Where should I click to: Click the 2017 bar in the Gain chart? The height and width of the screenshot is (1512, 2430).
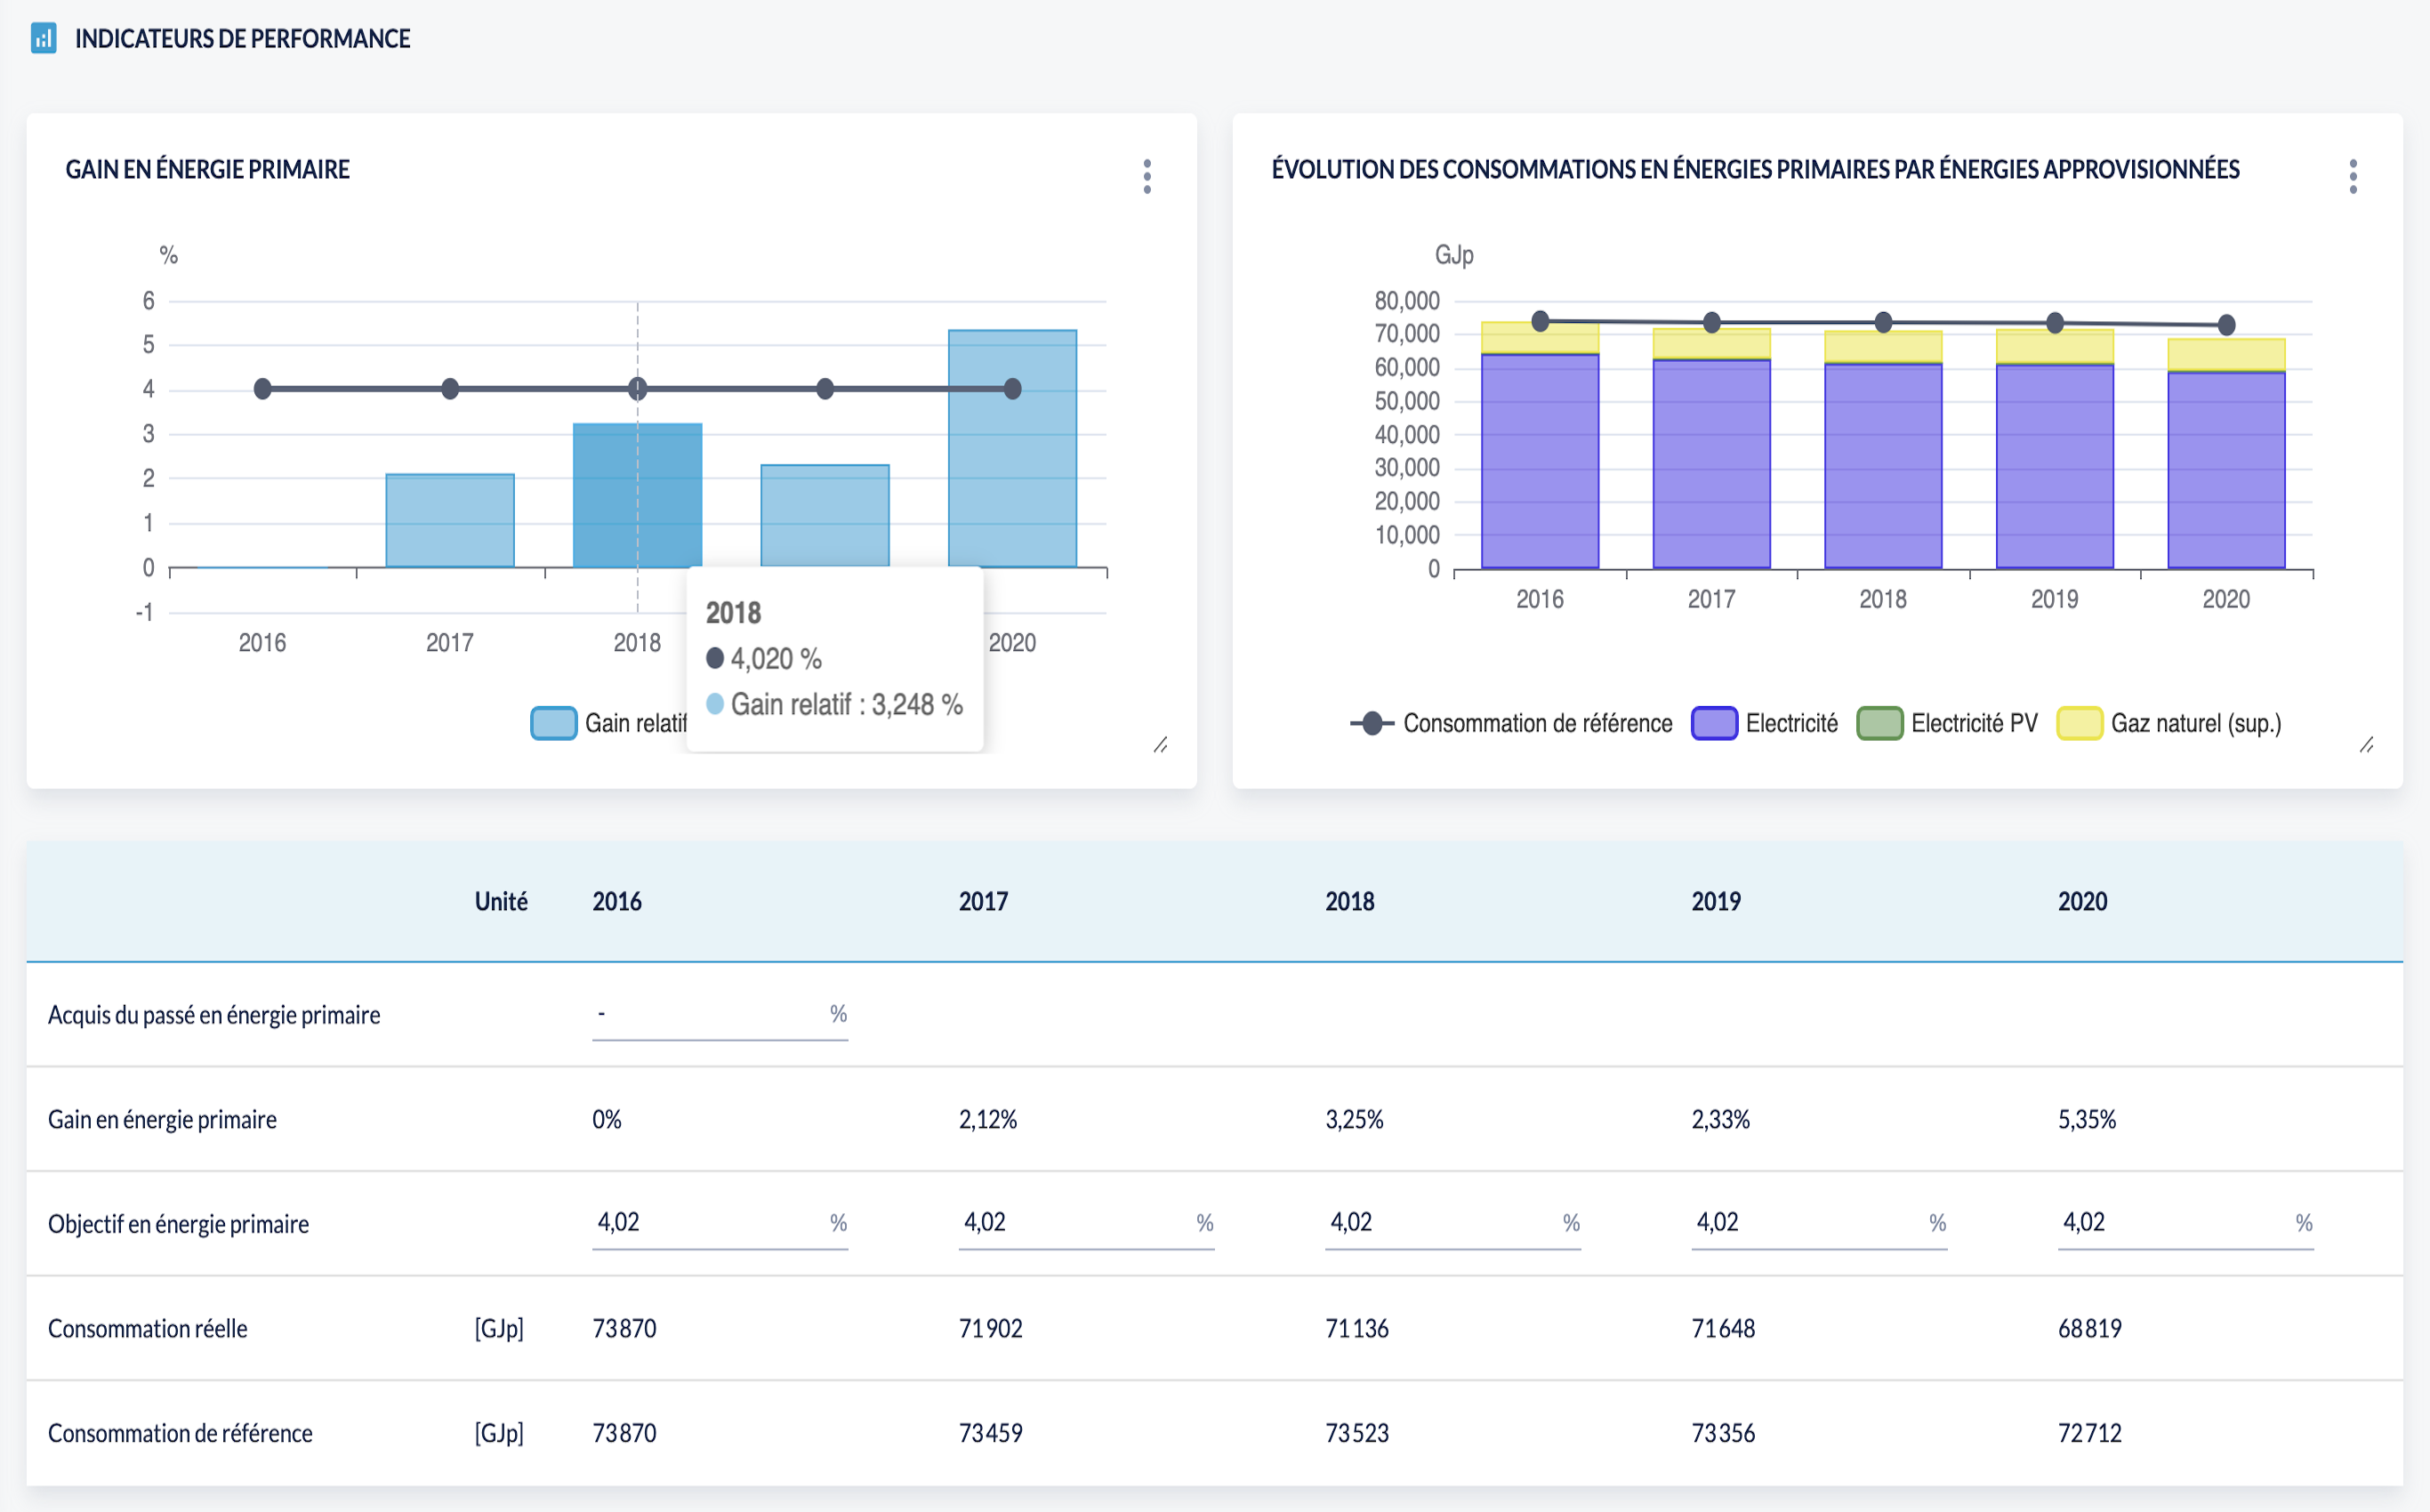click(x=450, y=520)
